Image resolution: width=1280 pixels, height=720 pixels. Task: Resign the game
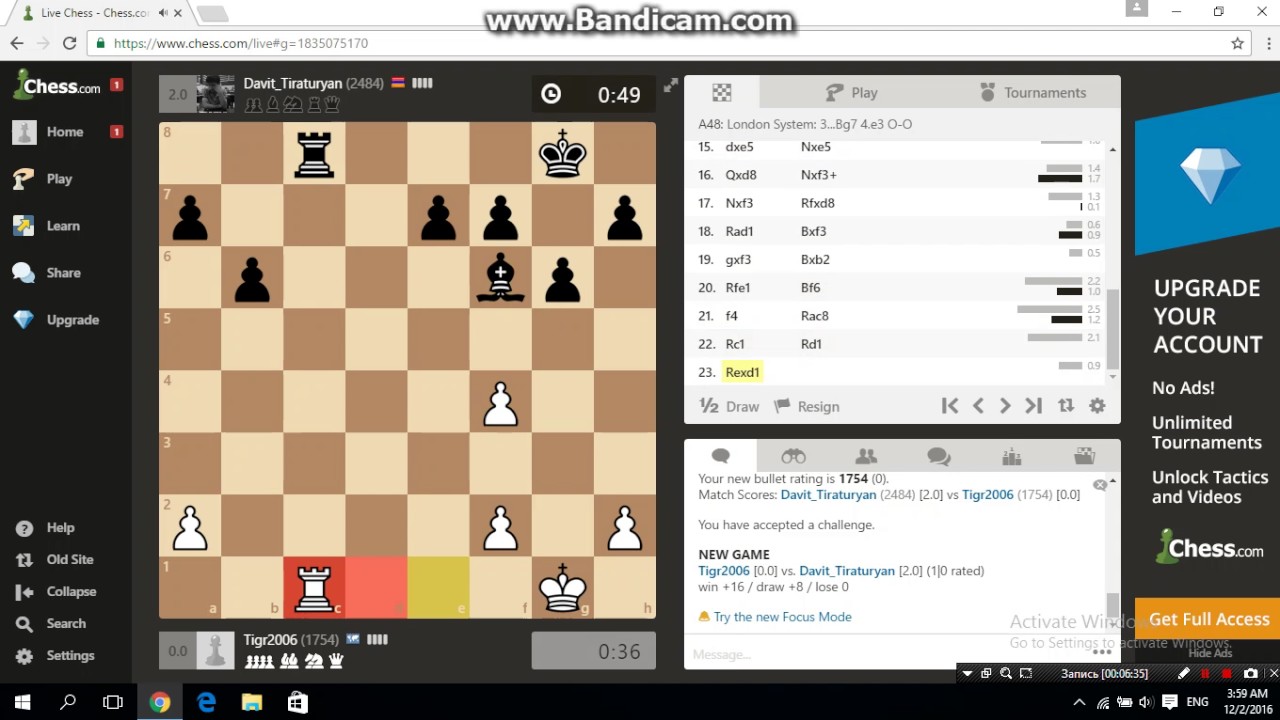807,406
